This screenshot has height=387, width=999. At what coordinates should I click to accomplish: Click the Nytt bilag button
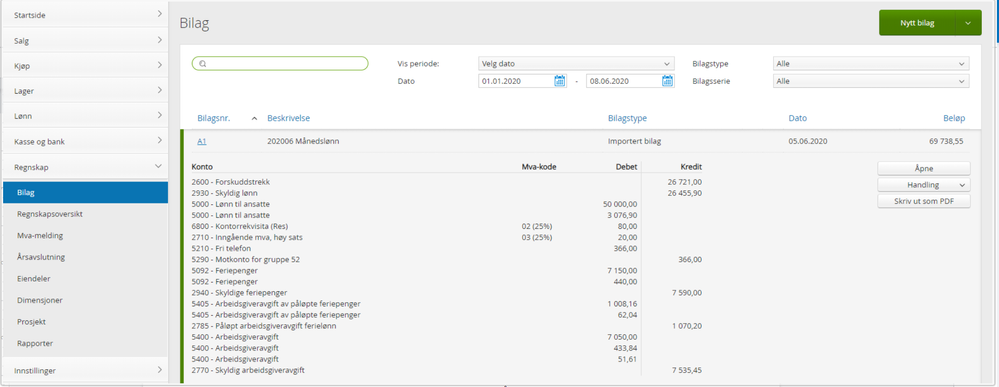[x=917, y=23]
